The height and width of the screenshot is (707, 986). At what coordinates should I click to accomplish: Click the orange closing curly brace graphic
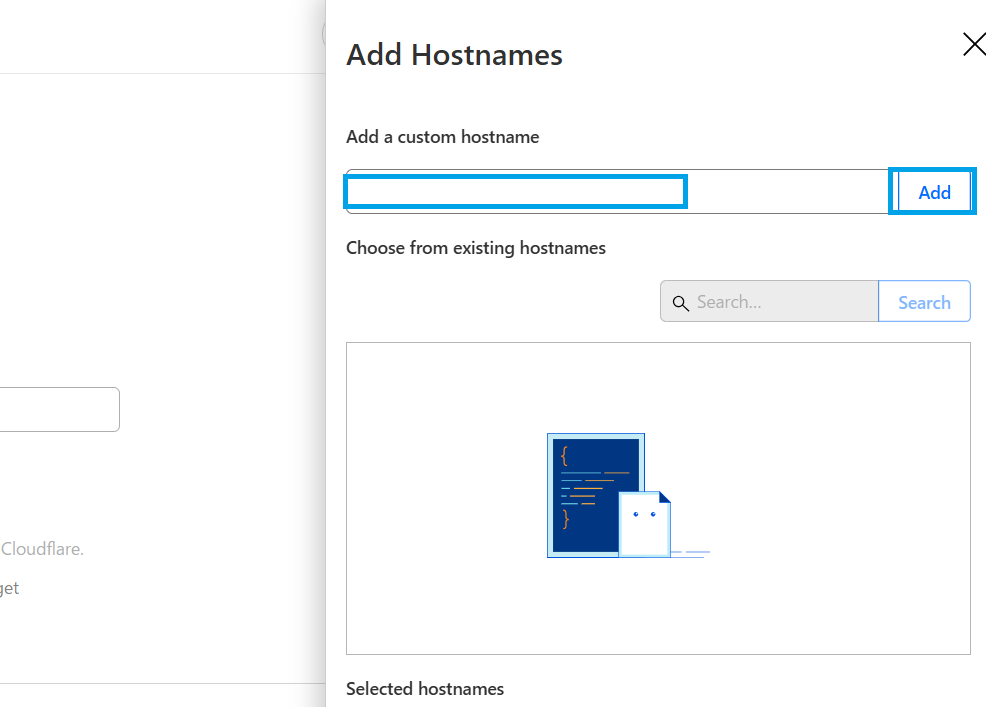pos(565,518)
